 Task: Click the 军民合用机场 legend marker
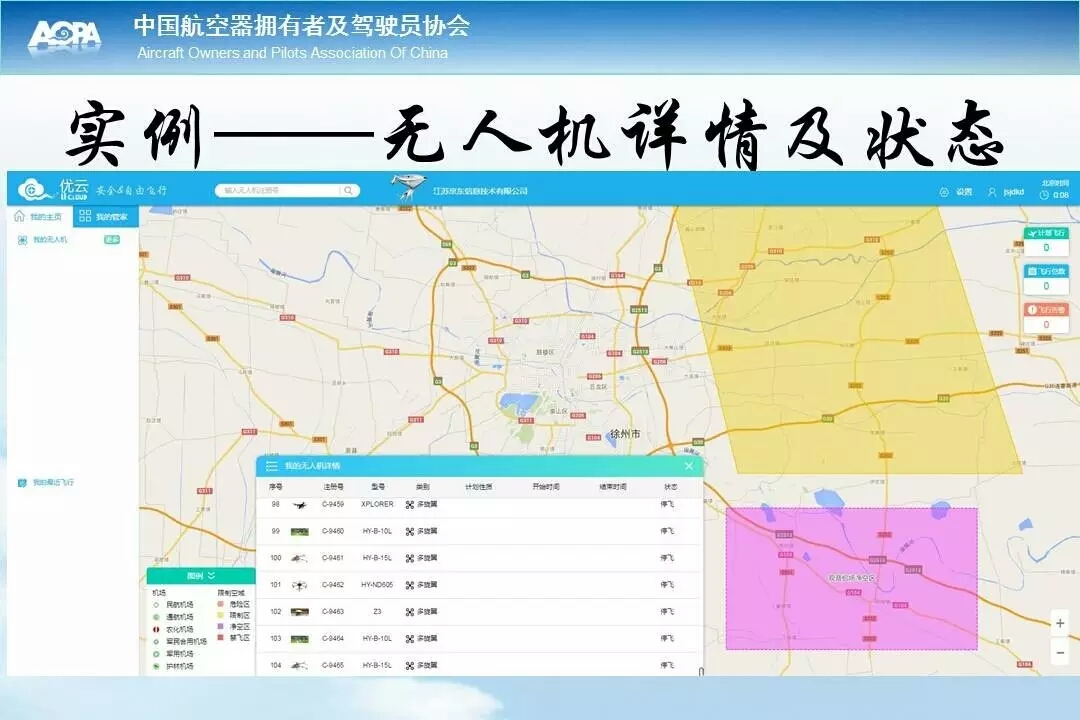156,641
